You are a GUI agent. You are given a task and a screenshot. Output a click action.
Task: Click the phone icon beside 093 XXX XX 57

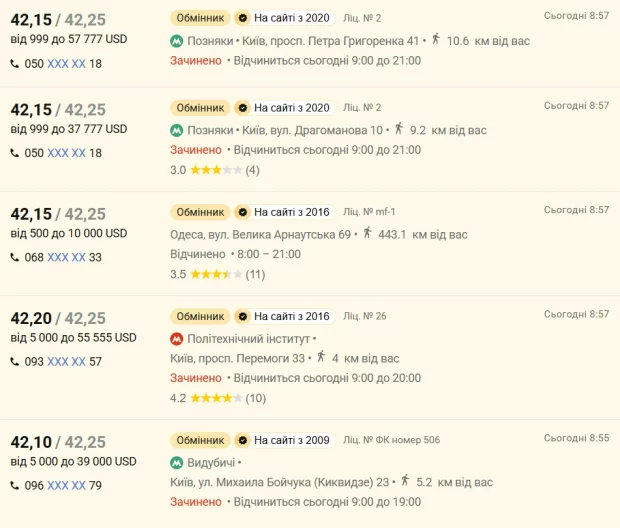coord(15,362)
